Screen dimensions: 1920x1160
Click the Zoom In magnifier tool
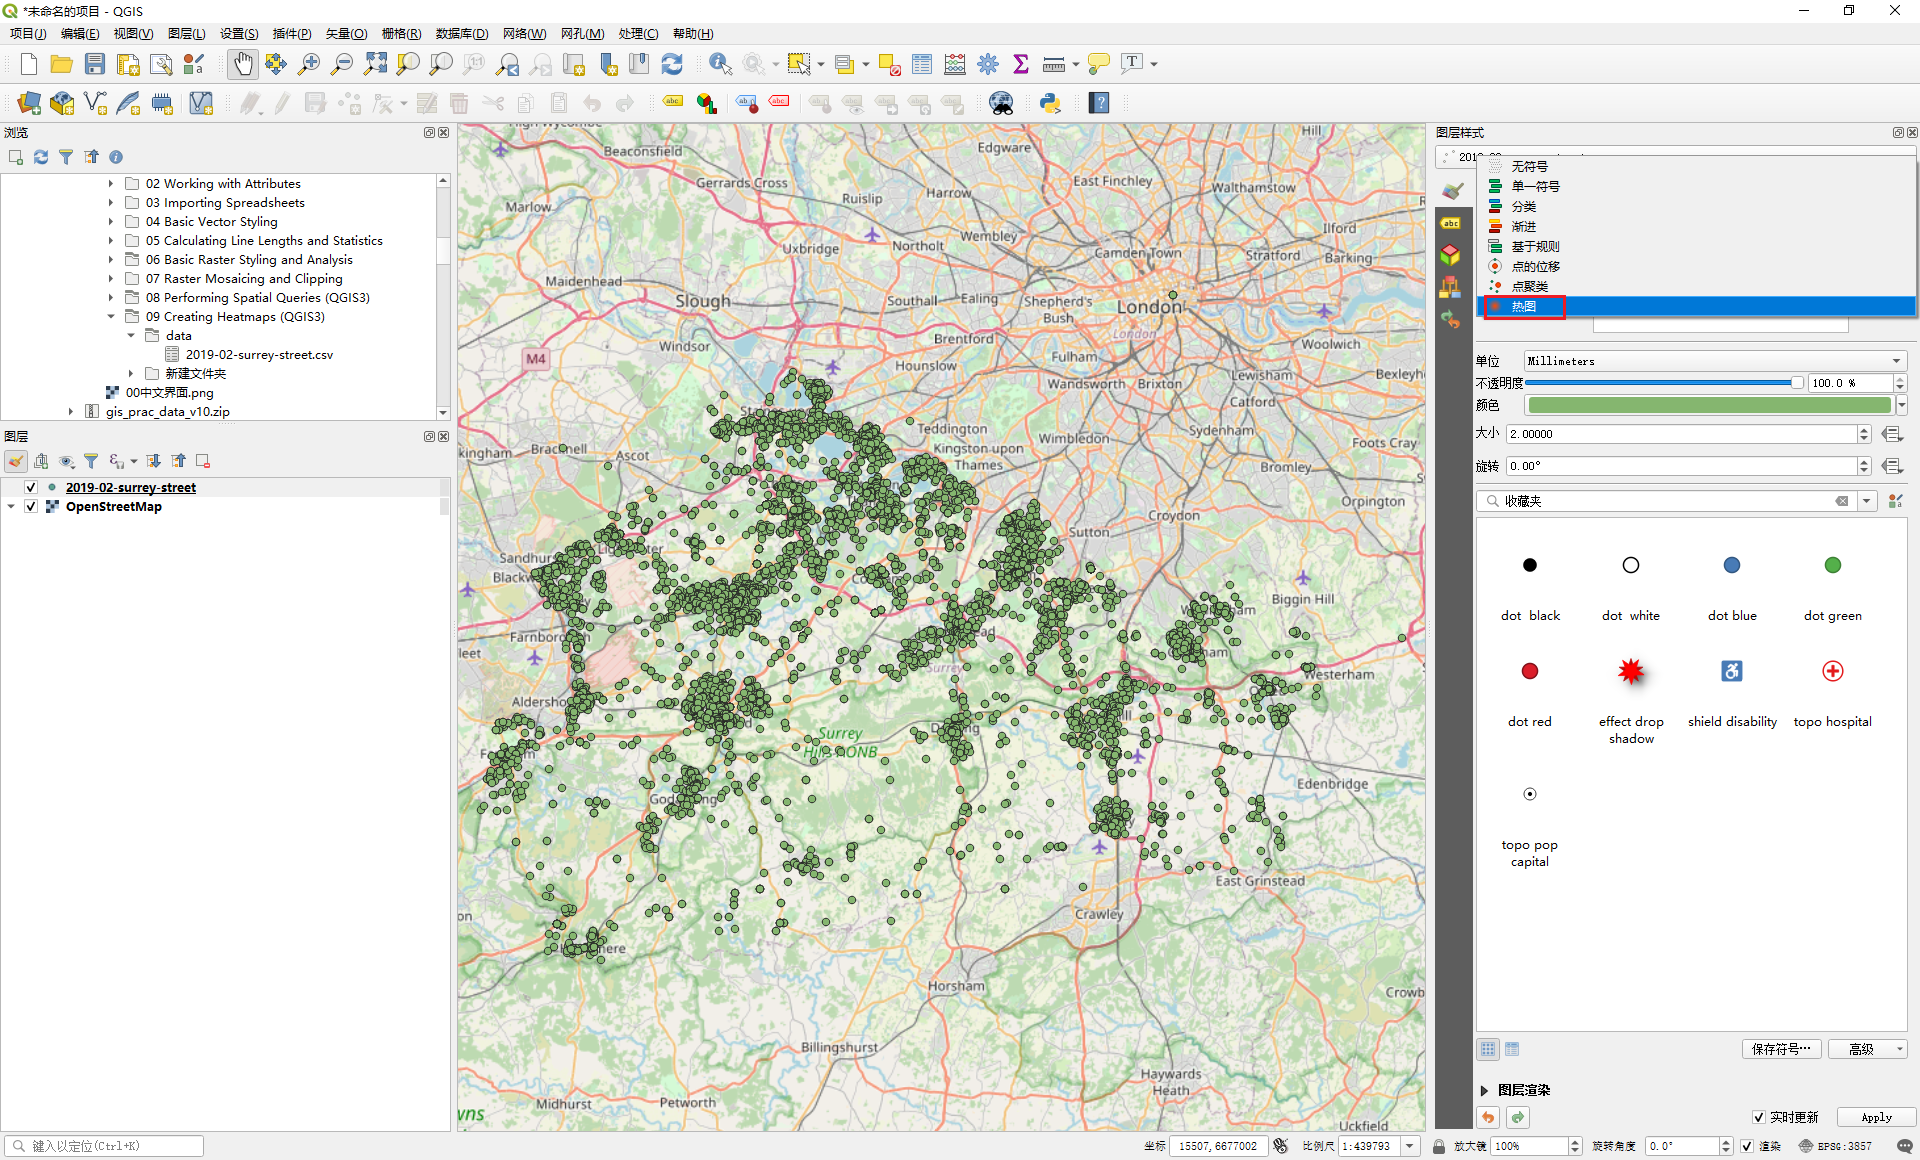(x=309, y=64)
